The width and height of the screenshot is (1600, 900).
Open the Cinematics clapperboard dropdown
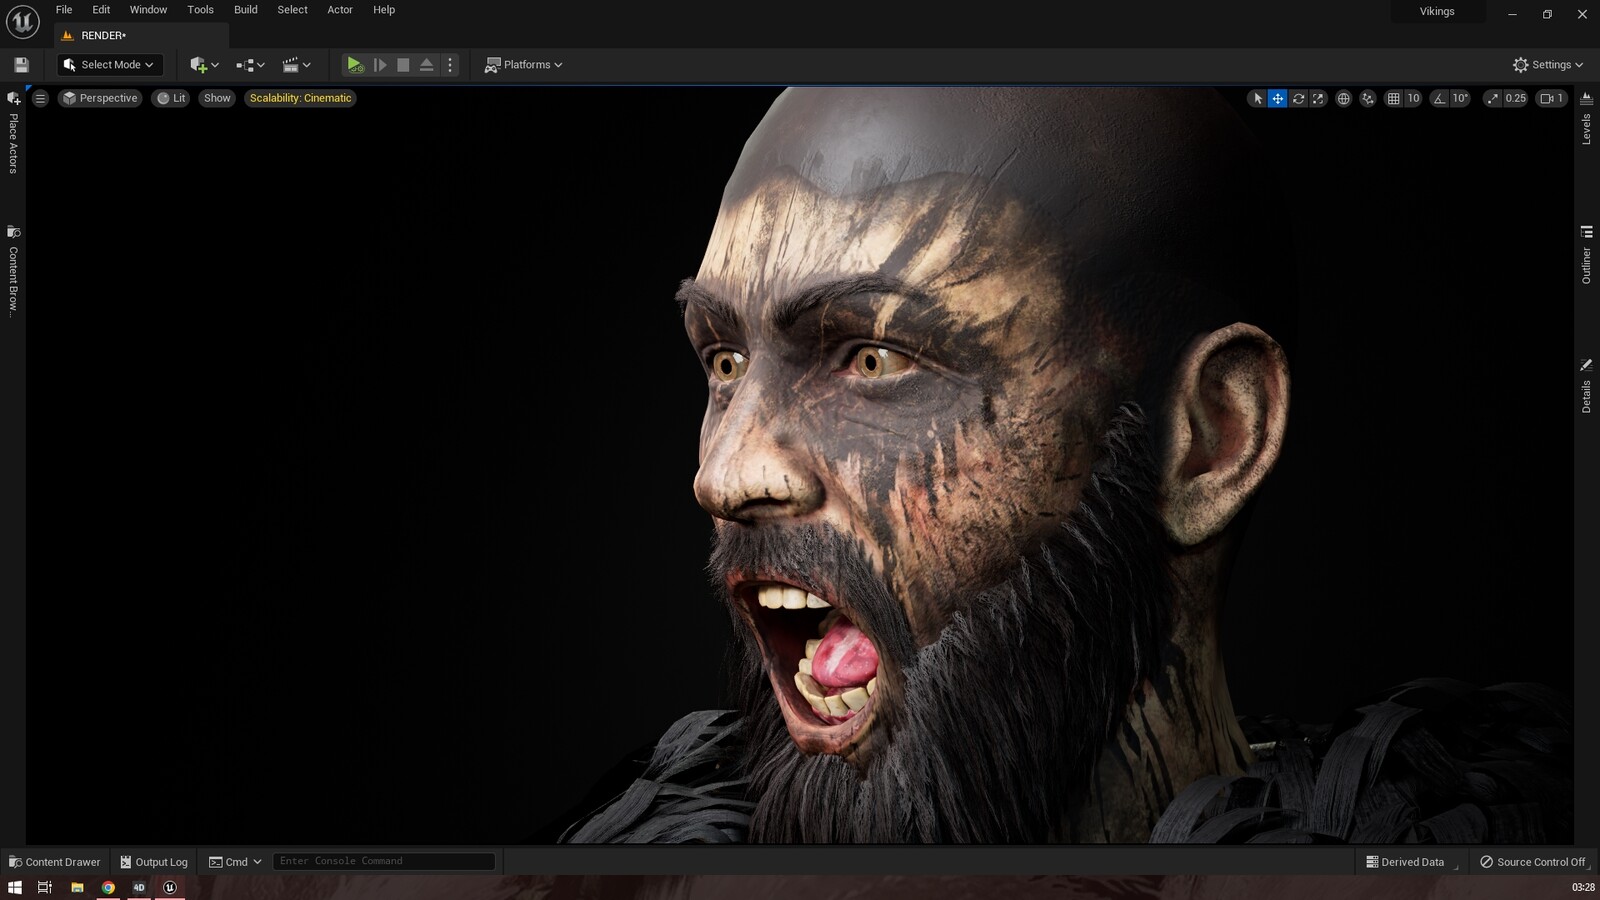[x=296, y=65]
